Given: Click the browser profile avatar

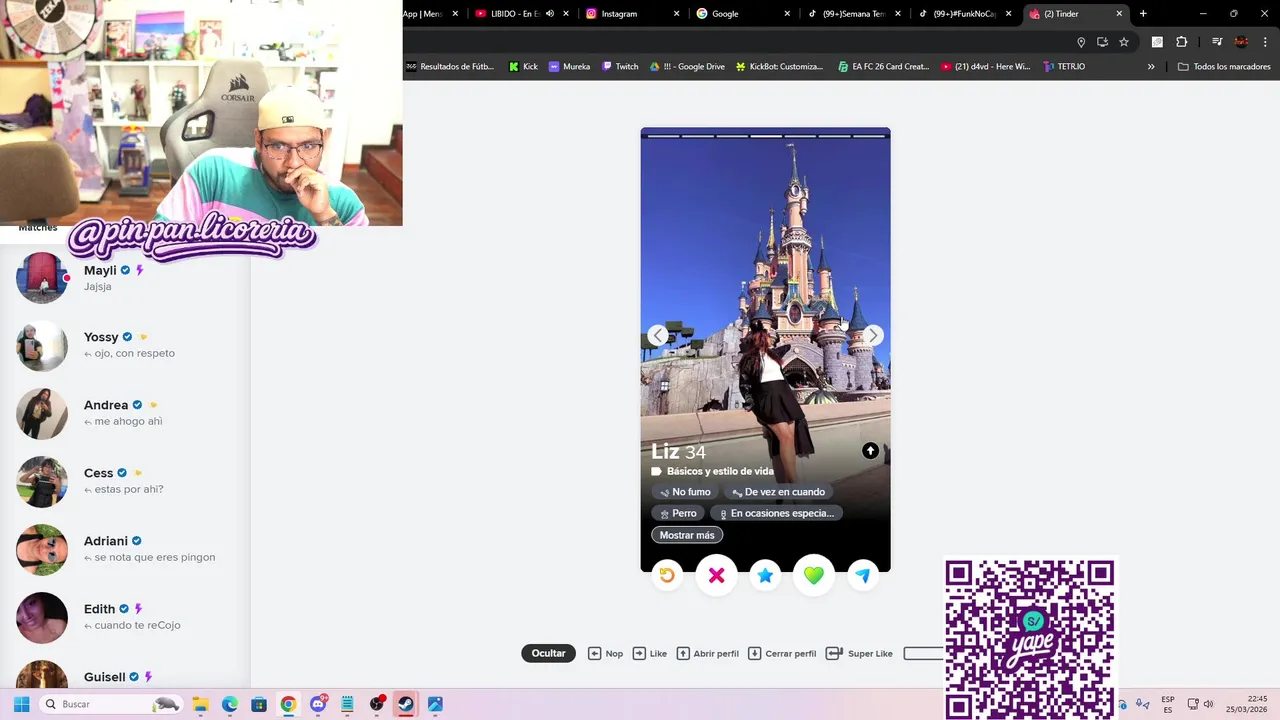Looking at the screenshot, I should click(x=1241, y=42).
